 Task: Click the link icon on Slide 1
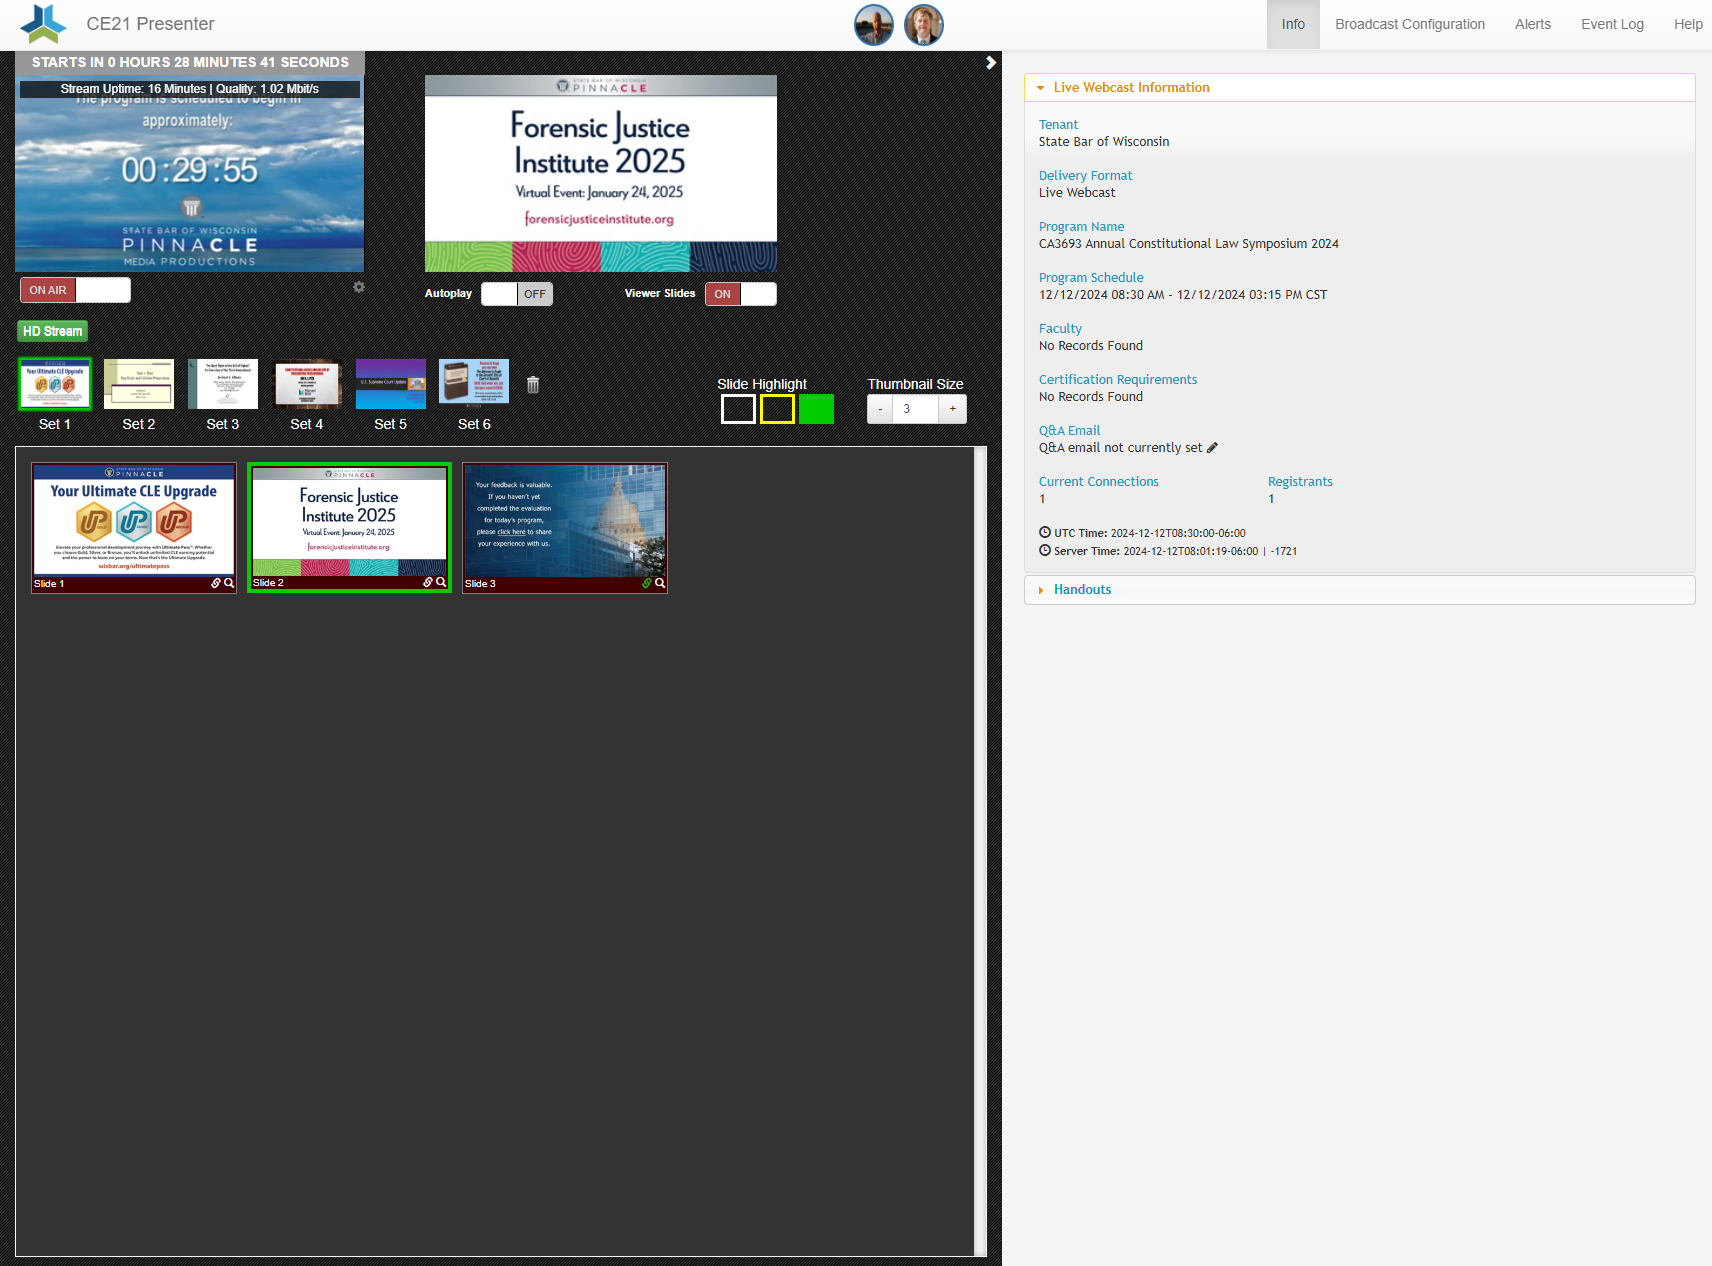tap(215, 583)
